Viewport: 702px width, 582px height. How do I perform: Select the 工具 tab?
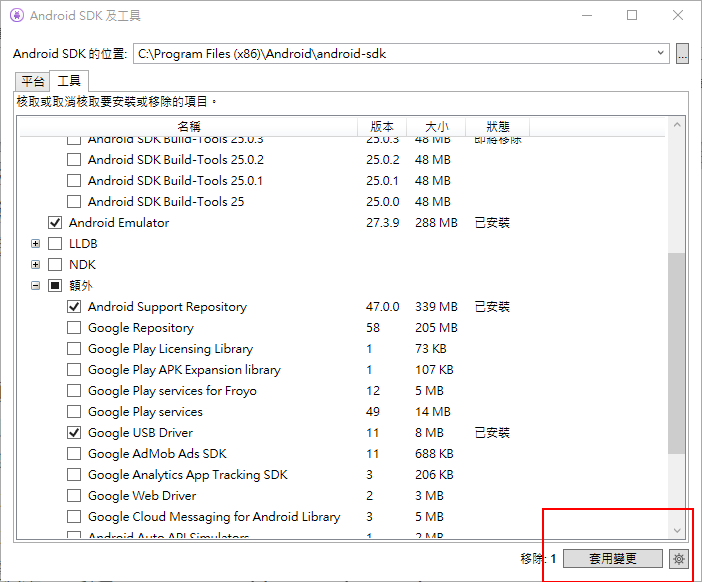pos(69,81)
